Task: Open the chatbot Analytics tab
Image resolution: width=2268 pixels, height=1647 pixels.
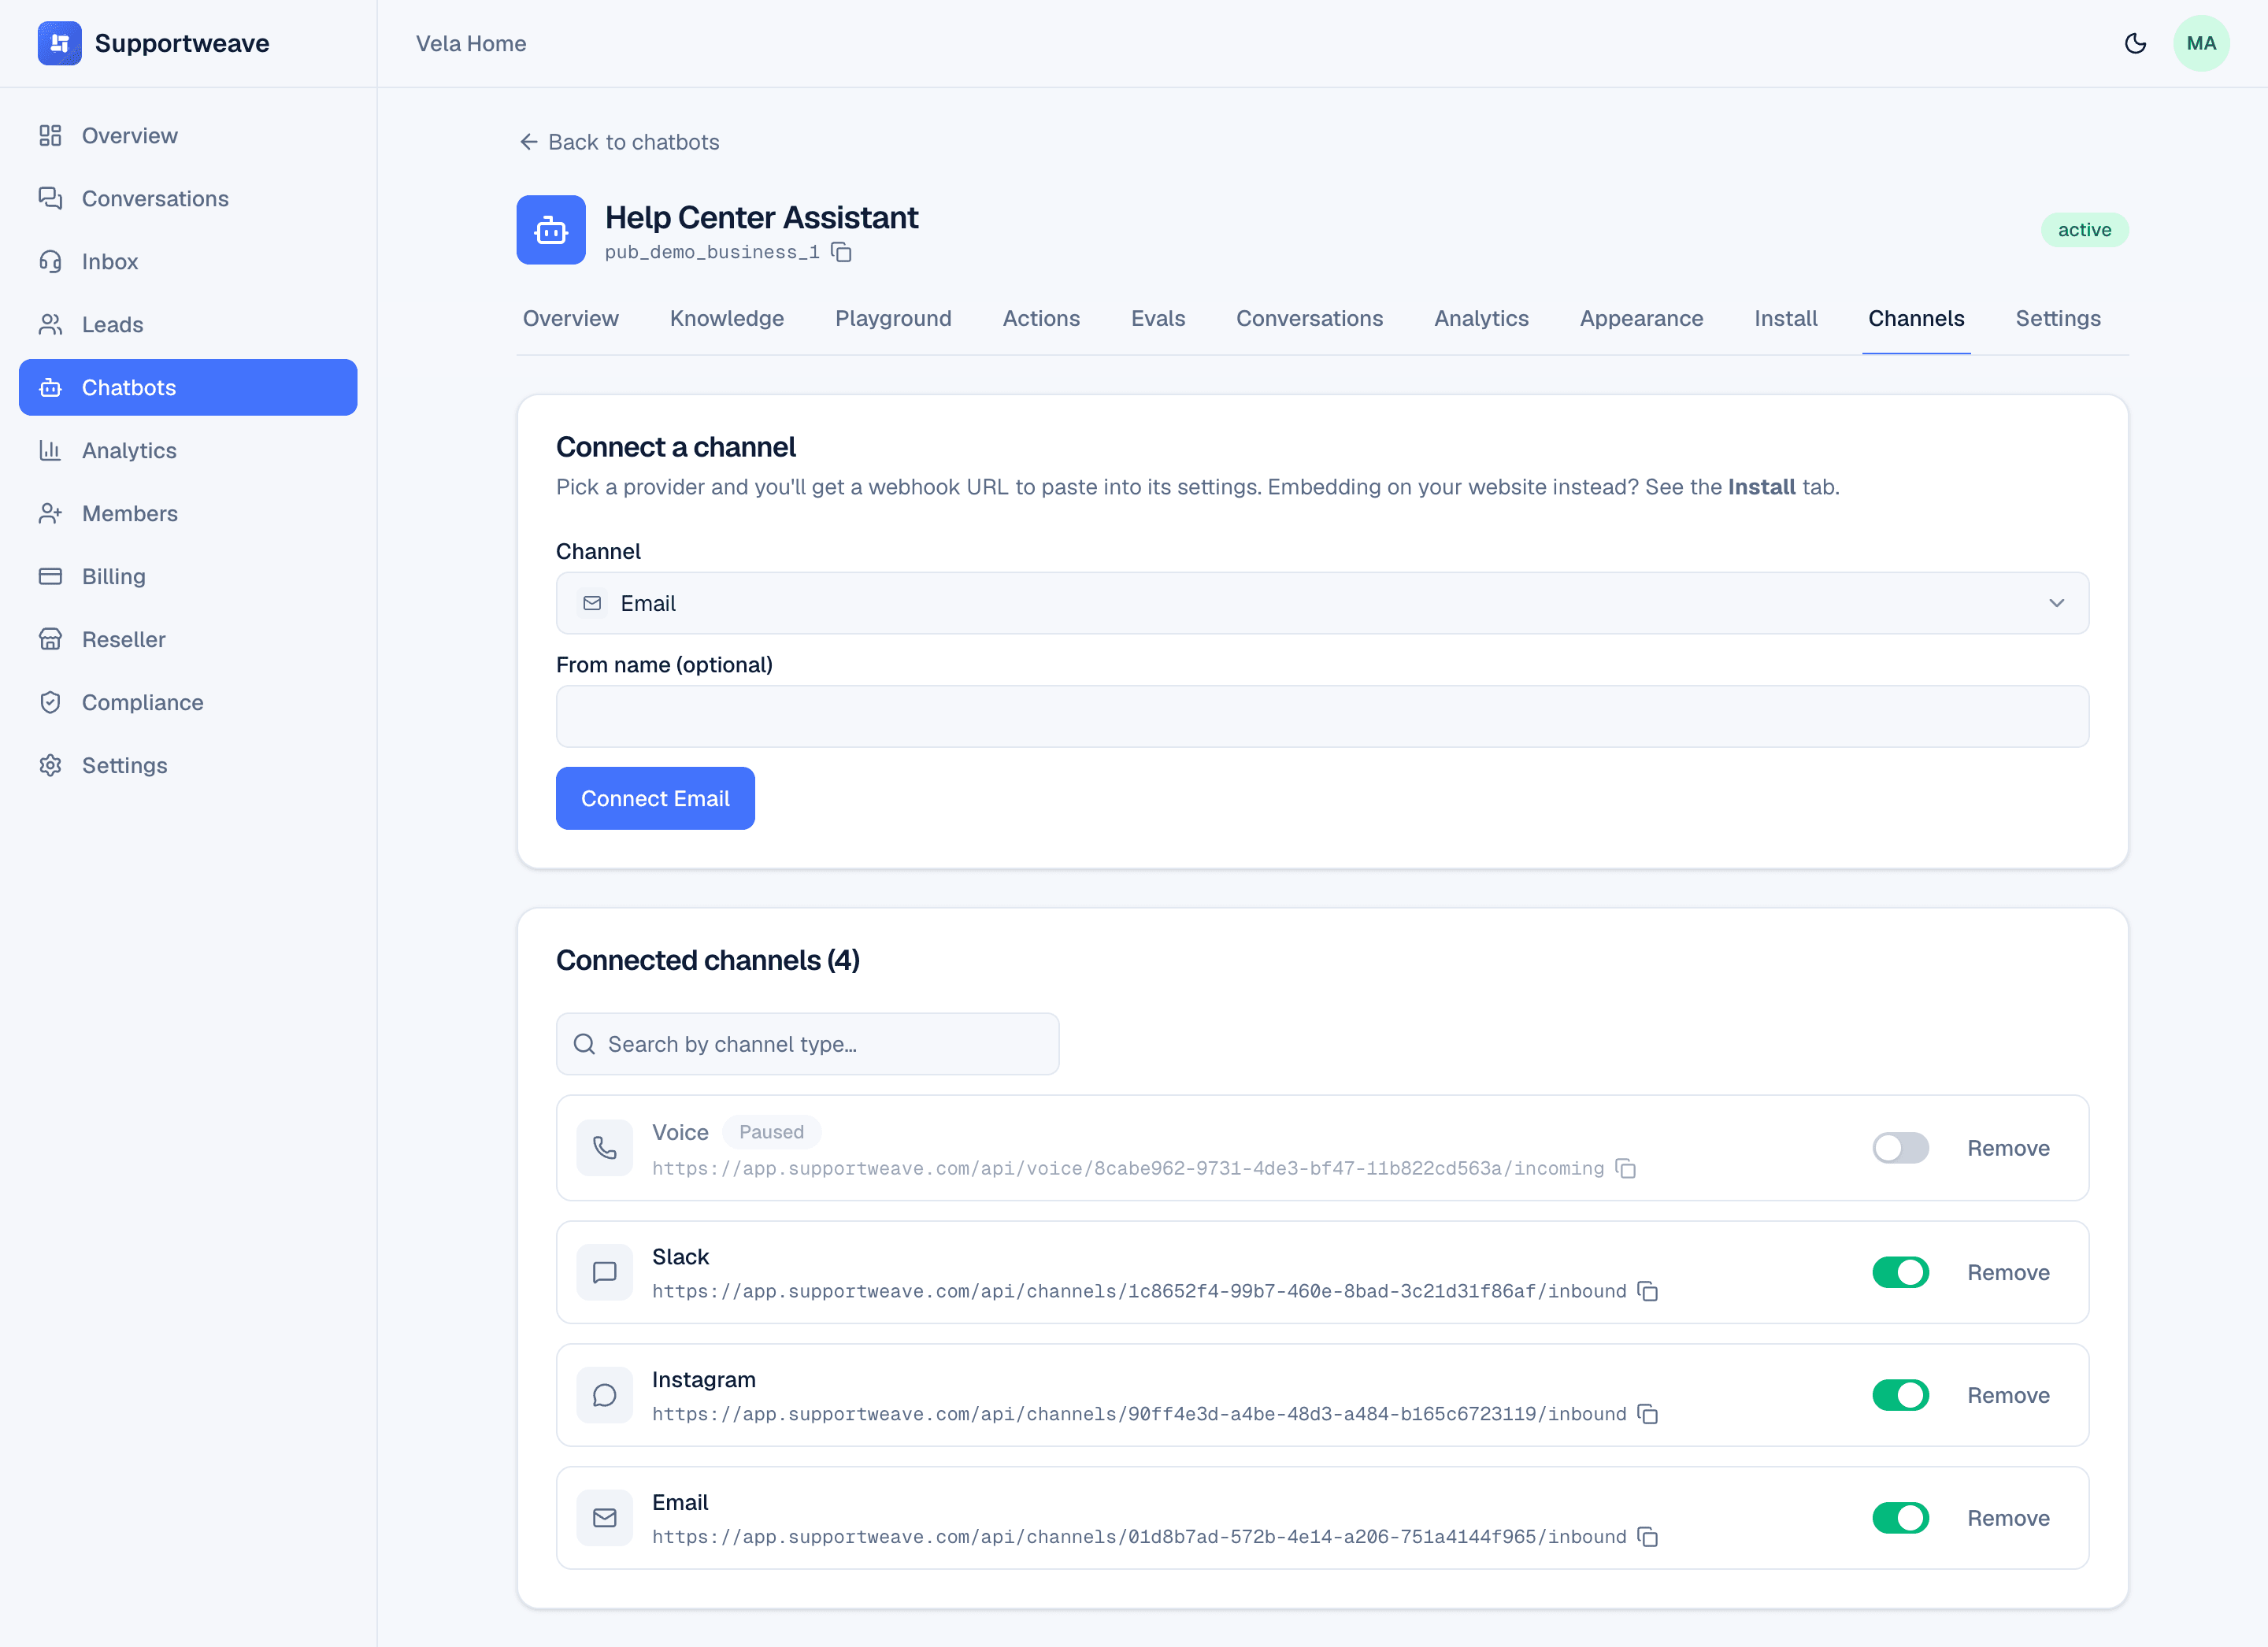Action: (1481, 318)
